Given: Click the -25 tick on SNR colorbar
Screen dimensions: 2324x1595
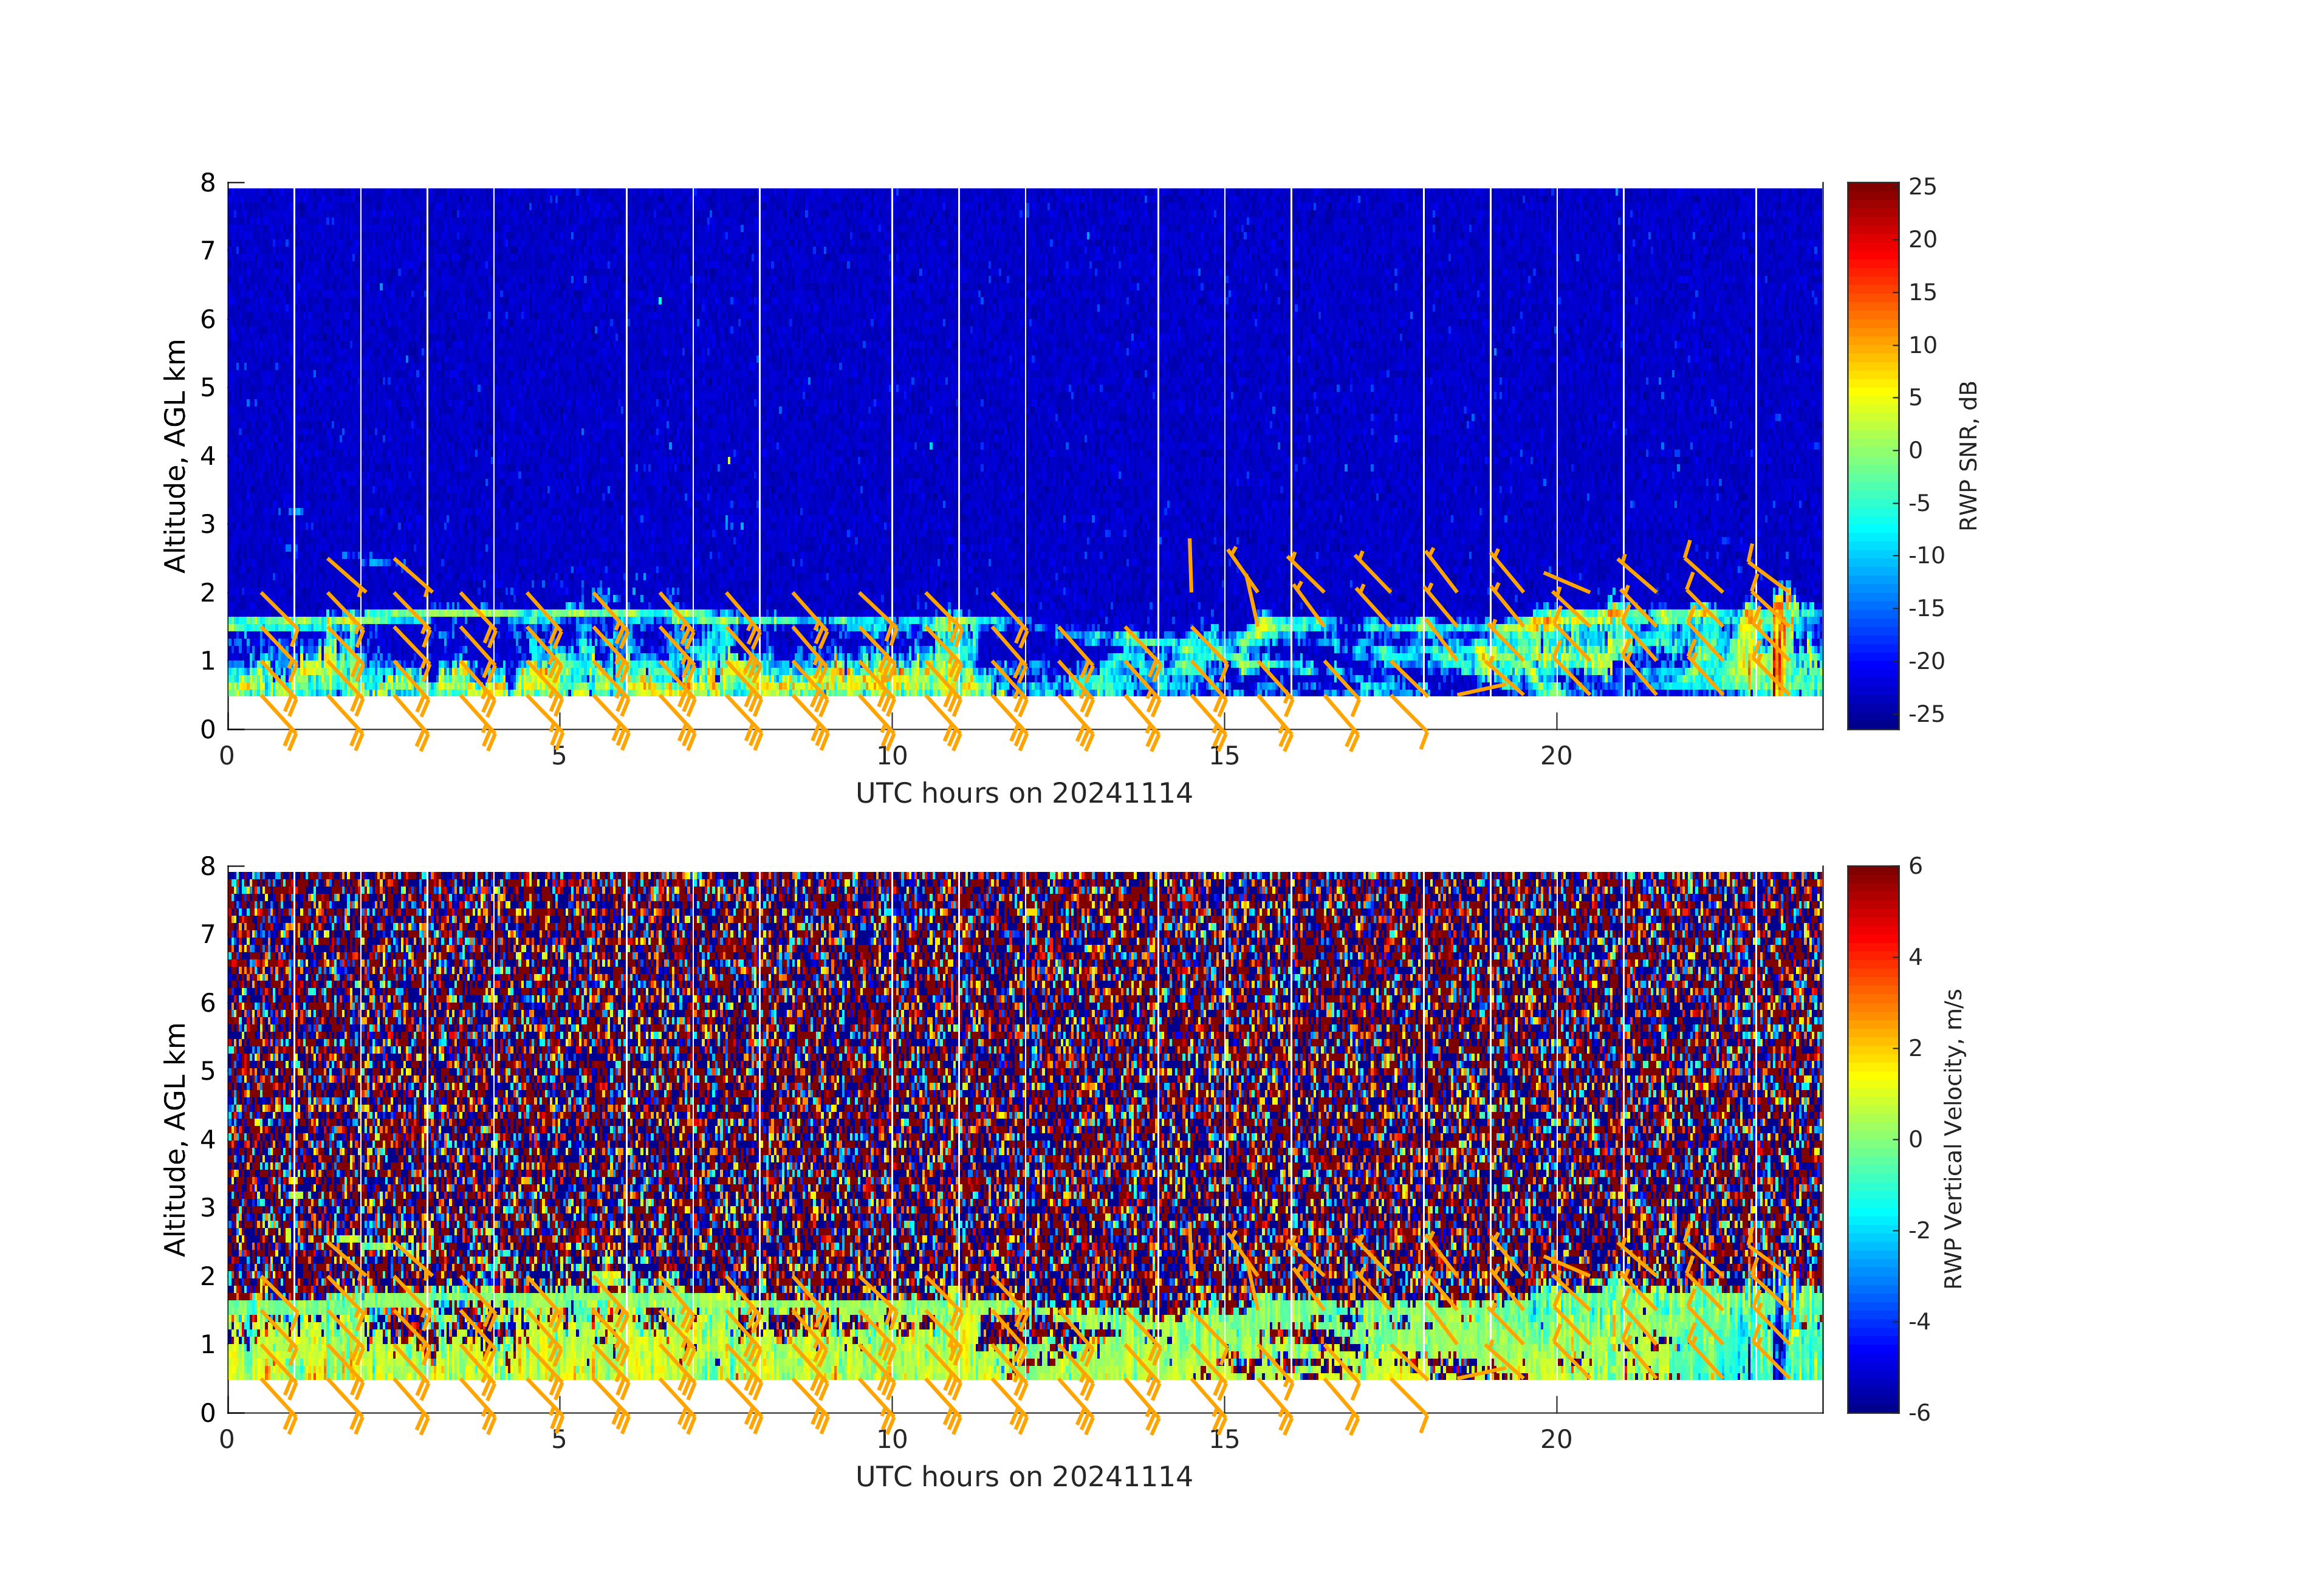Looking at the screenshot, I should click(x=1926, y=714).
